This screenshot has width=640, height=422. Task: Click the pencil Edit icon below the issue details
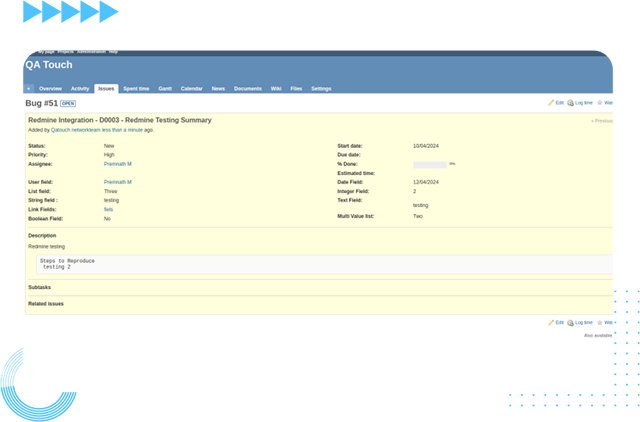click(x=551, y=323)
